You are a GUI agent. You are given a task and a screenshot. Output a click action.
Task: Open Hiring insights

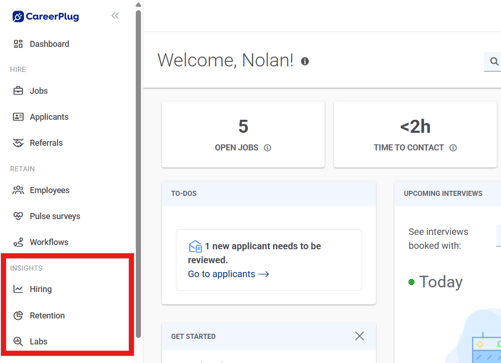coord(41,289)
